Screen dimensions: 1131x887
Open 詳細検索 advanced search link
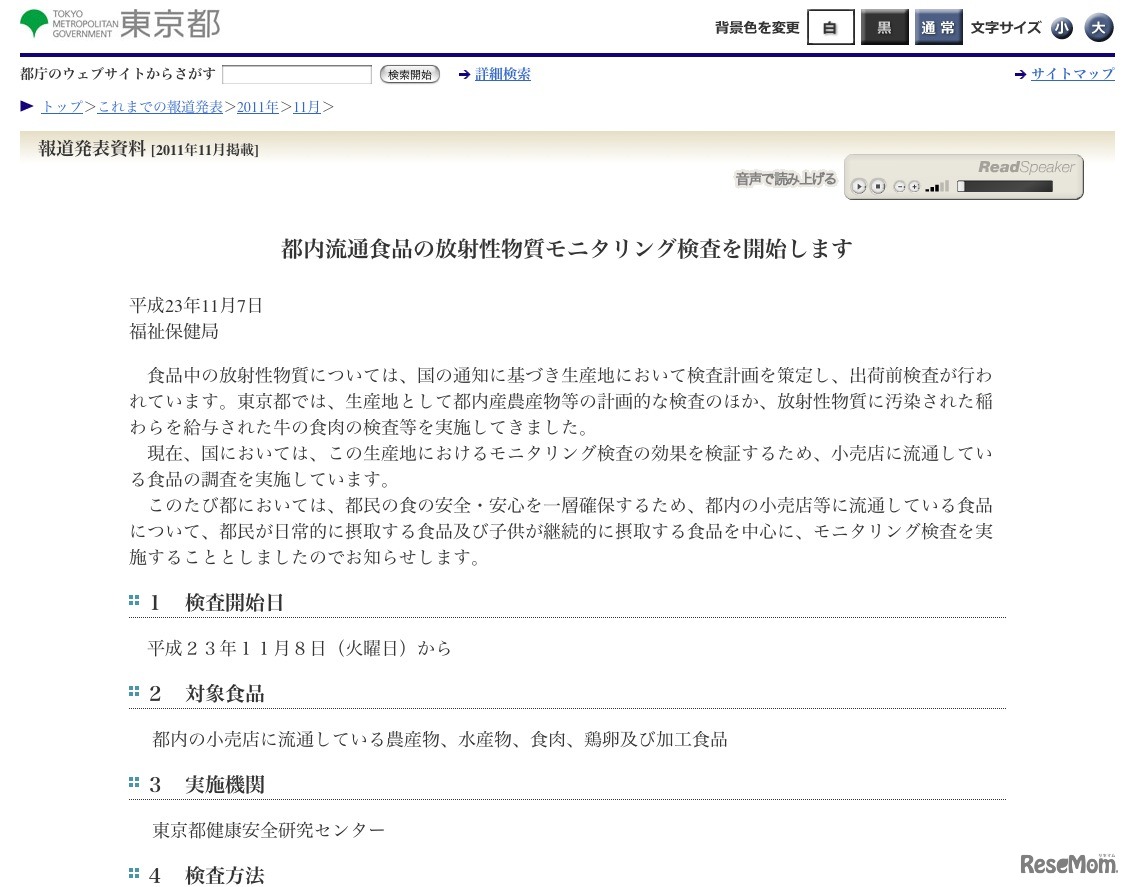(503, 74)
